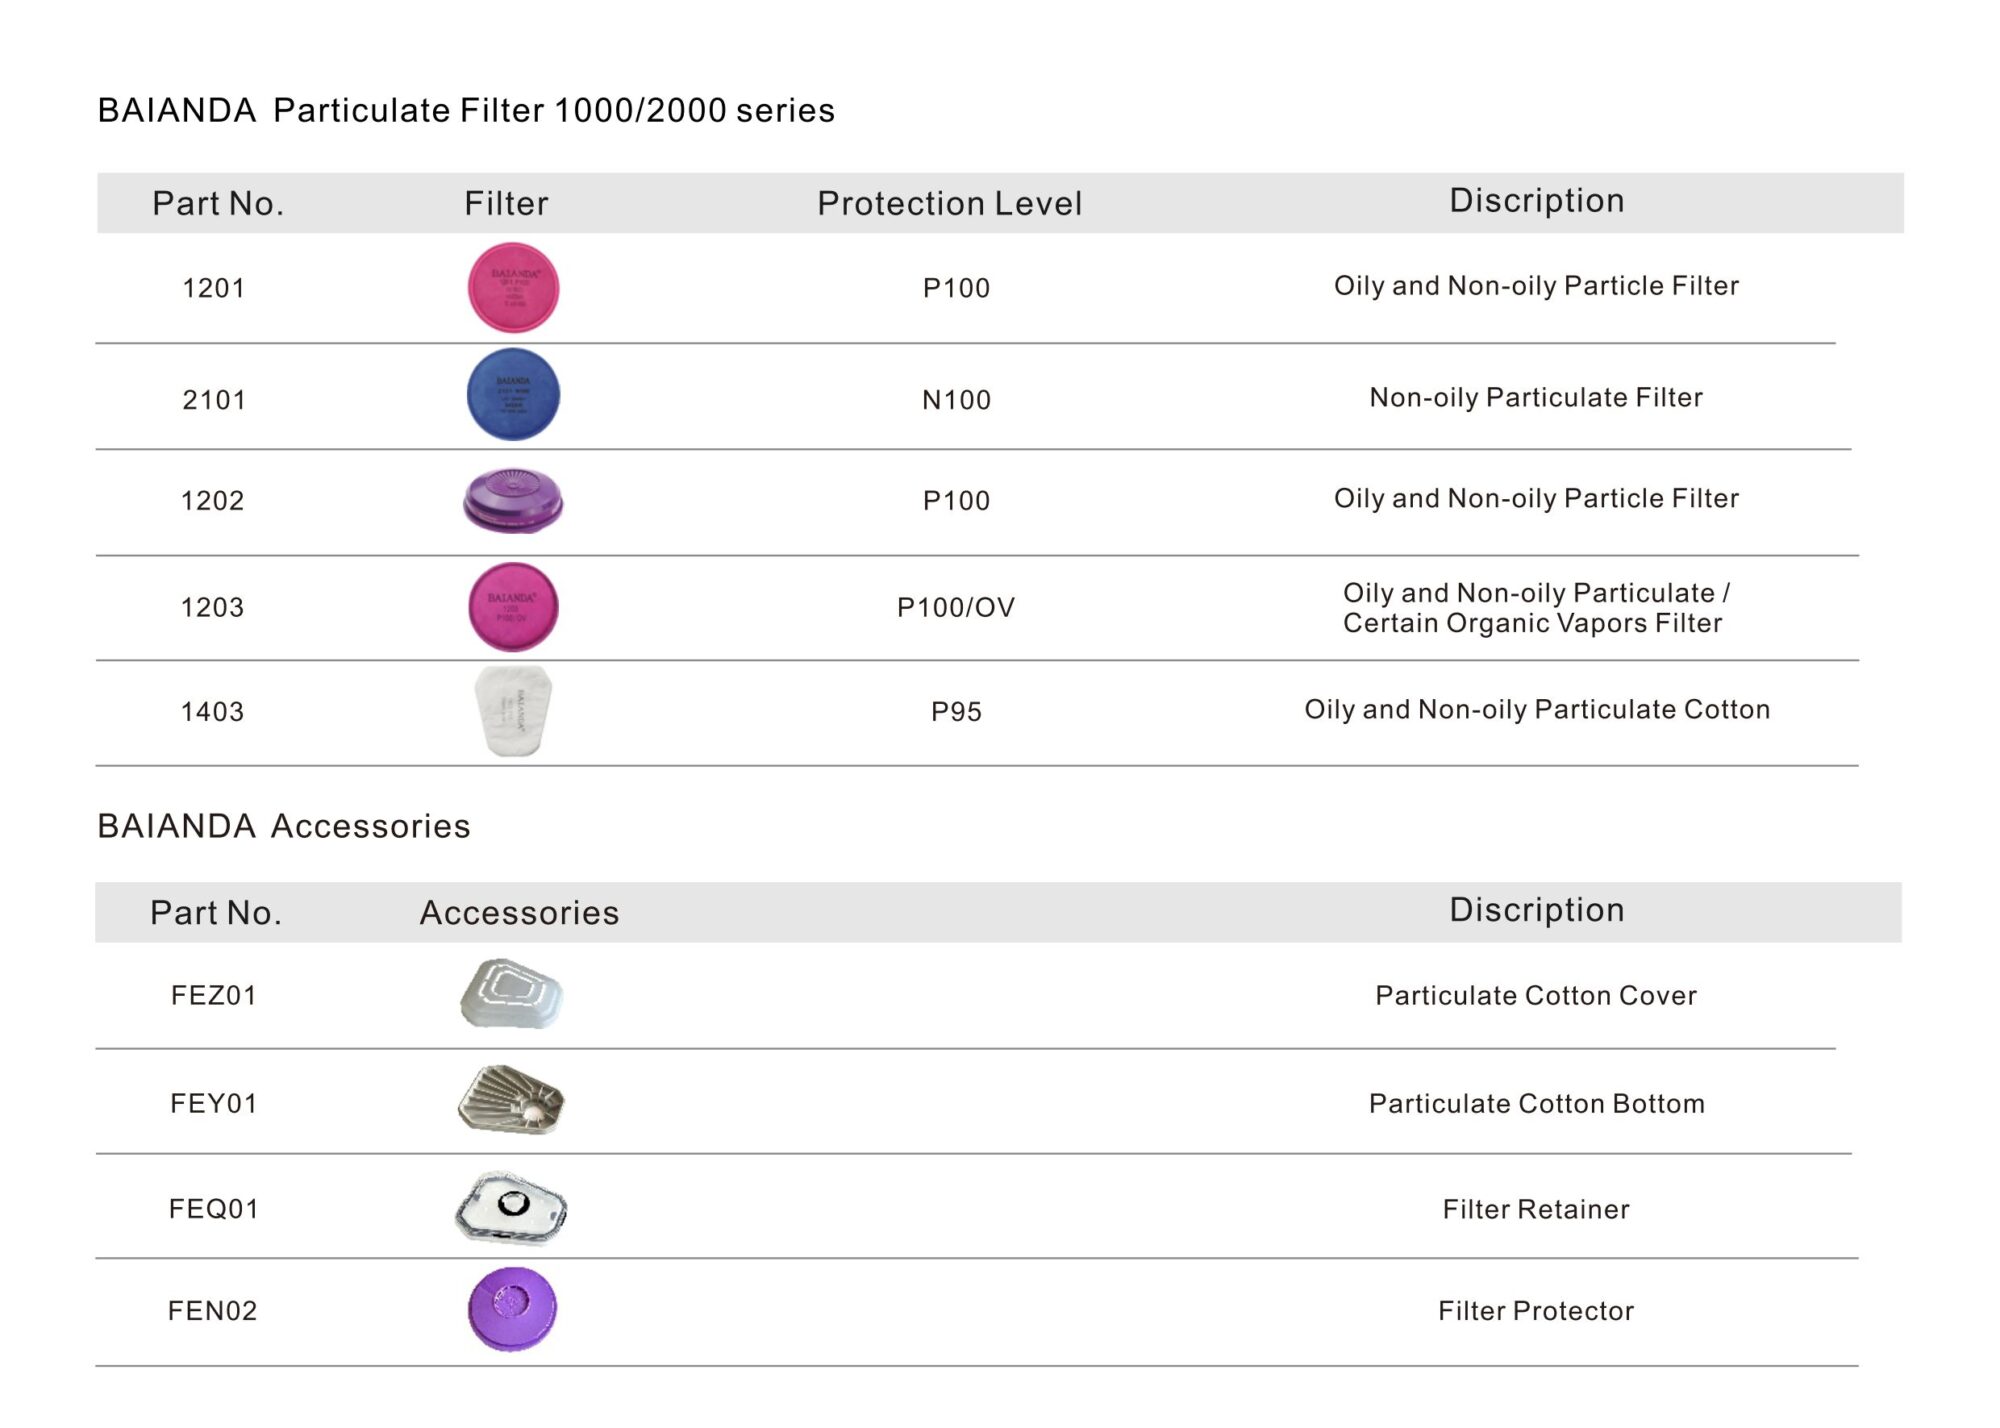Select part number FEN02
The width and height of the screenshot is (2000, 1428).
pos(212,1311)
